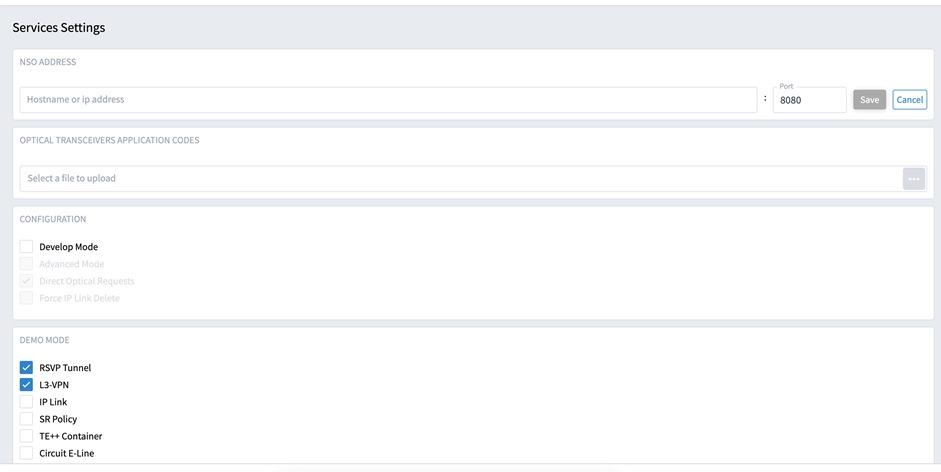
Task: Toggle the Advanced Mode checkbox
Action: tap(27, 264)
